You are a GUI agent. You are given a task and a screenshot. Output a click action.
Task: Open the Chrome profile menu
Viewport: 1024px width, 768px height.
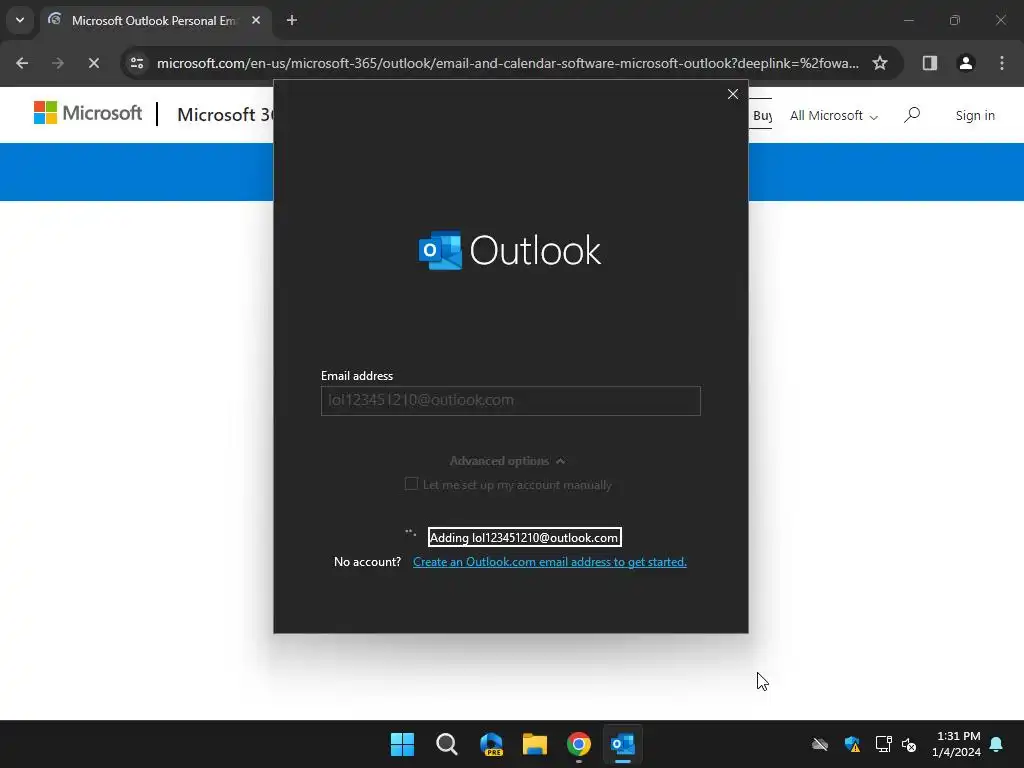point(966,63)
